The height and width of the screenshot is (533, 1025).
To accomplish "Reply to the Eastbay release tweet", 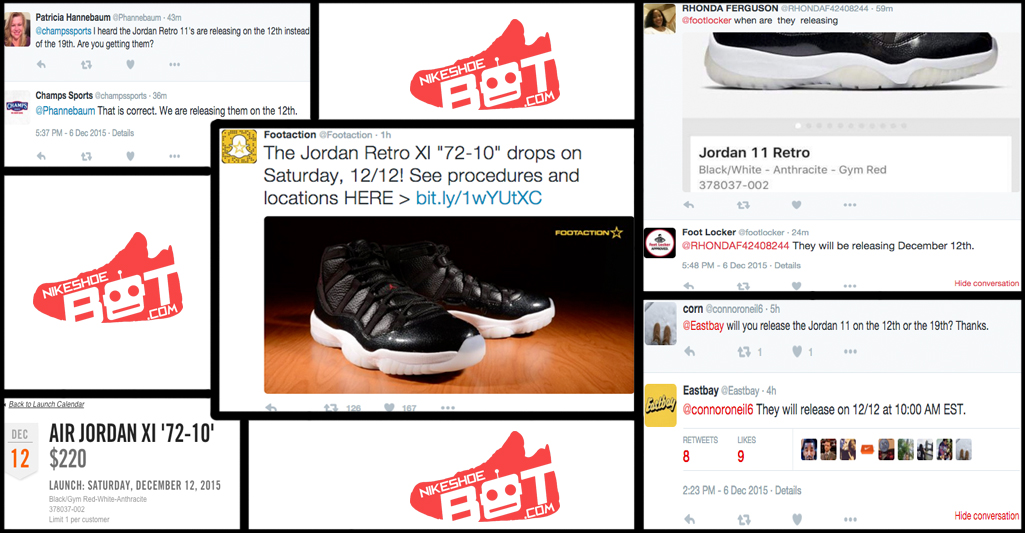I will (x=690, y=519).
